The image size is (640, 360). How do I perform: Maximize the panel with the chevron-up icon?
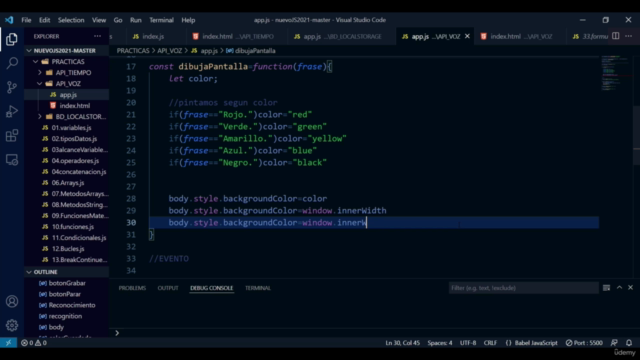click(619, 288)
